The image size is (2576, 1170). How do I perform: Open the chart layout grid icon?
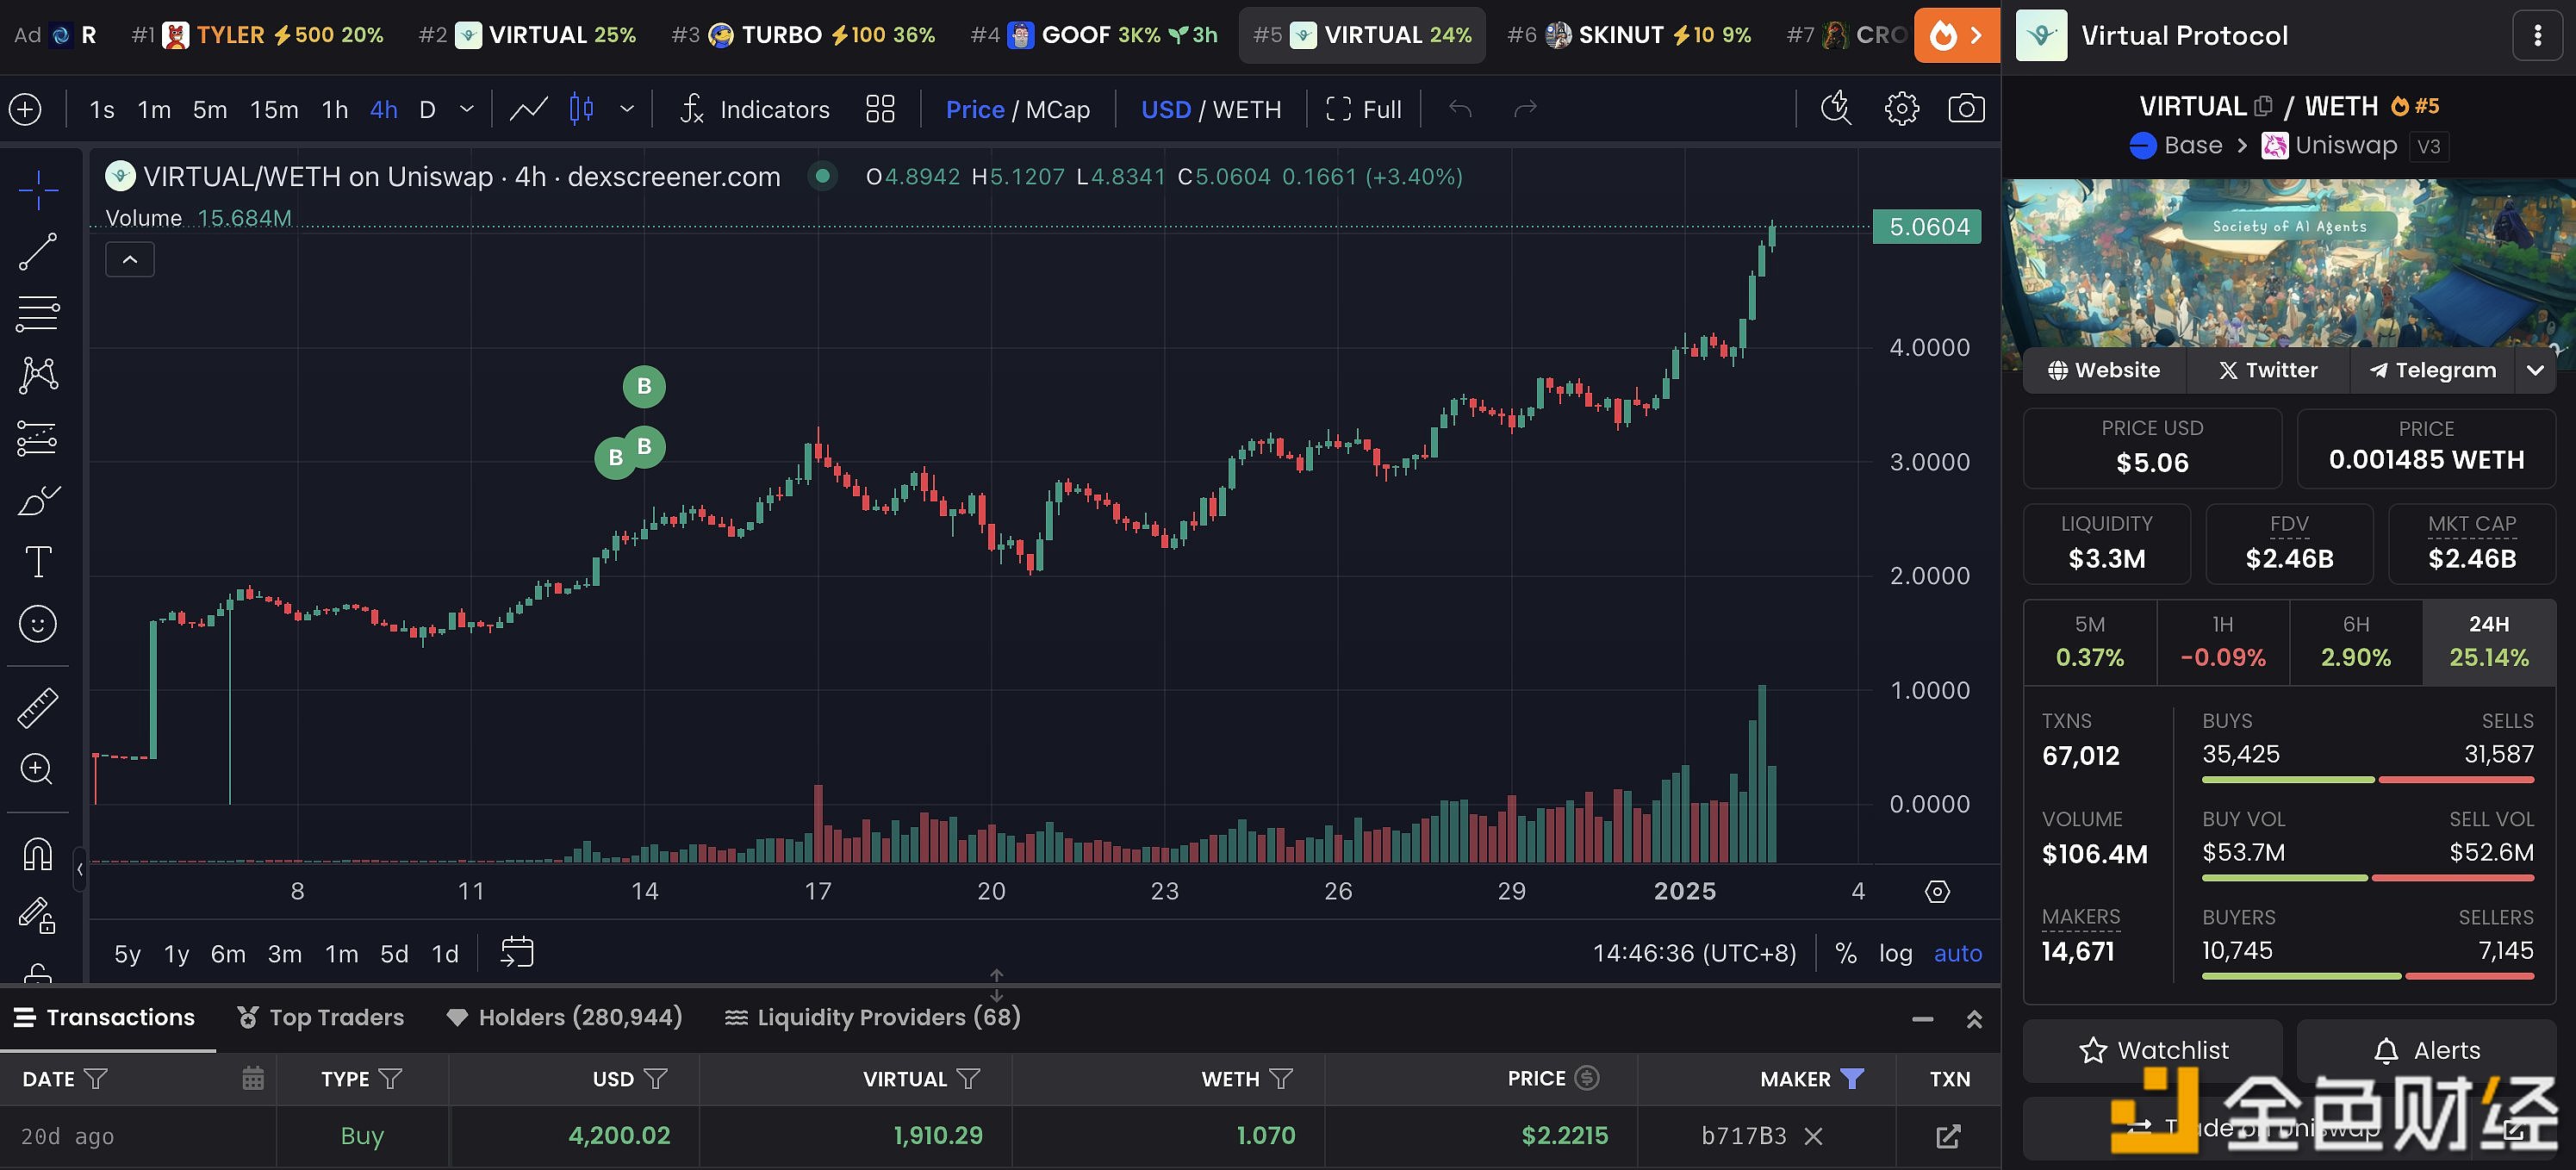click(880, 109)
